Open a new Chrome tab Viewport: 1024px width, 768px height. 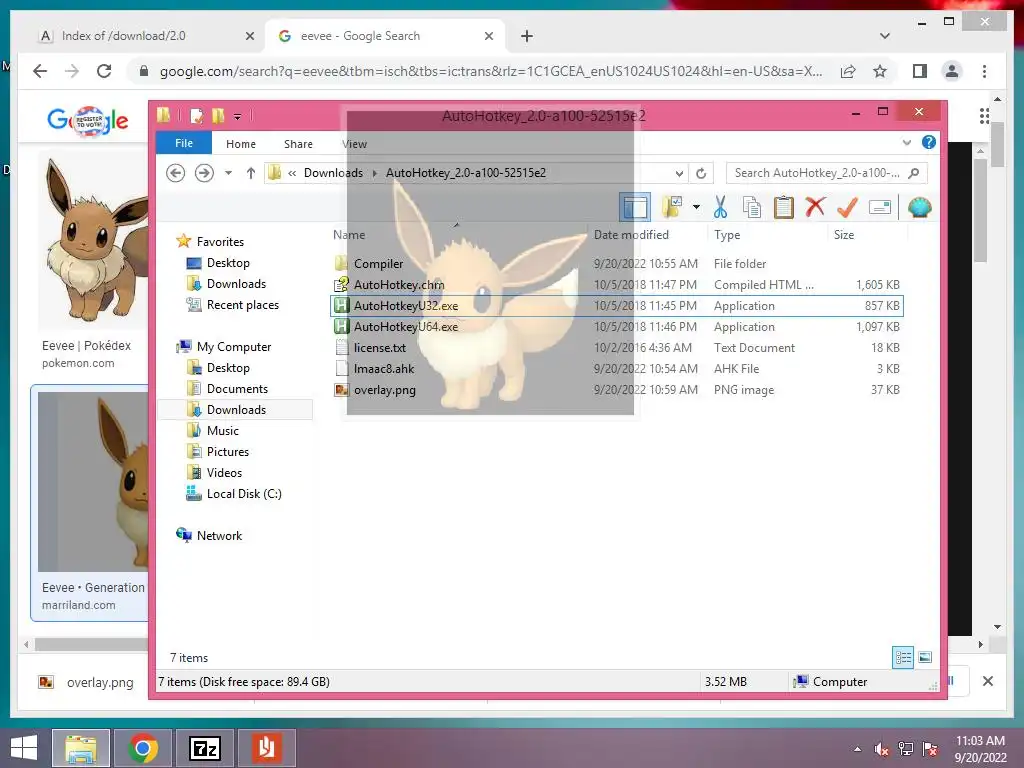coord(527,36)
